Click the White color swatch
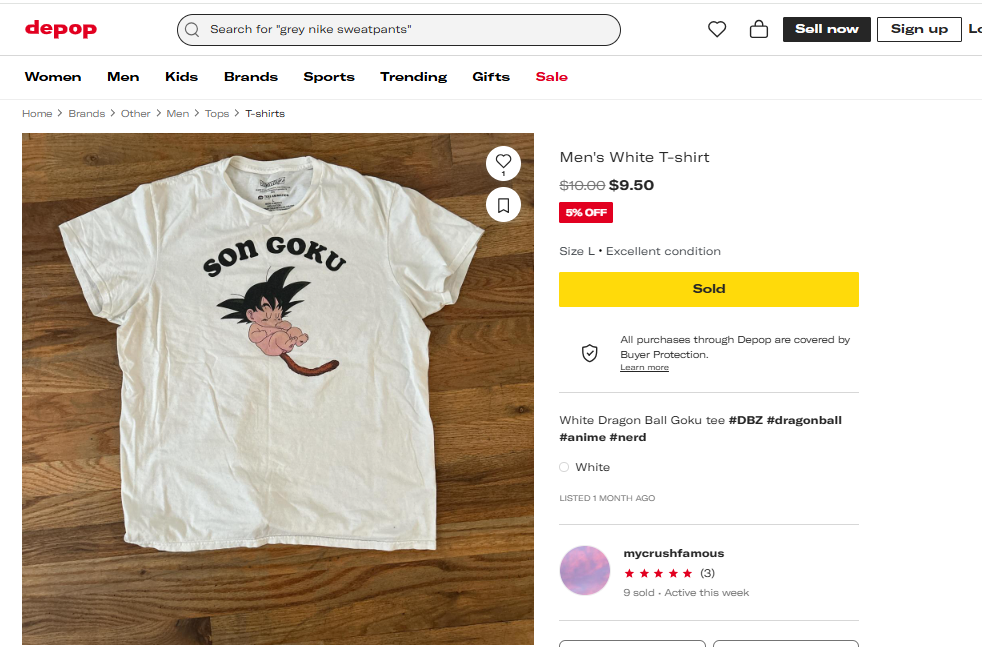 point(564,467)
